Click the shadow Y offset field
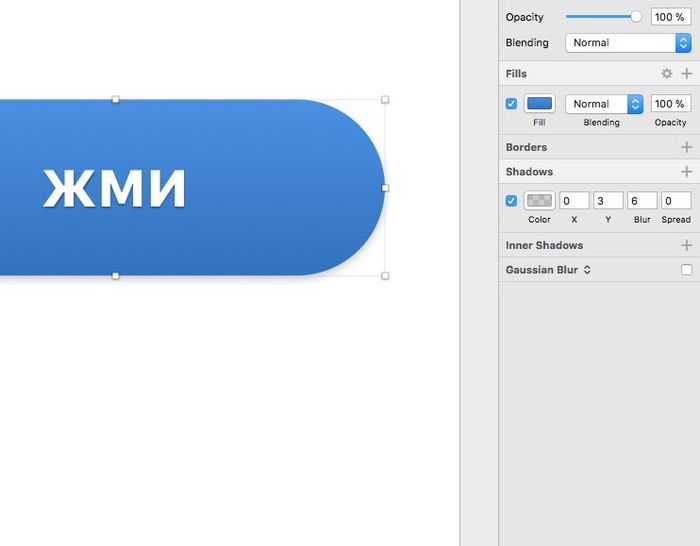 tap(608, 201)
